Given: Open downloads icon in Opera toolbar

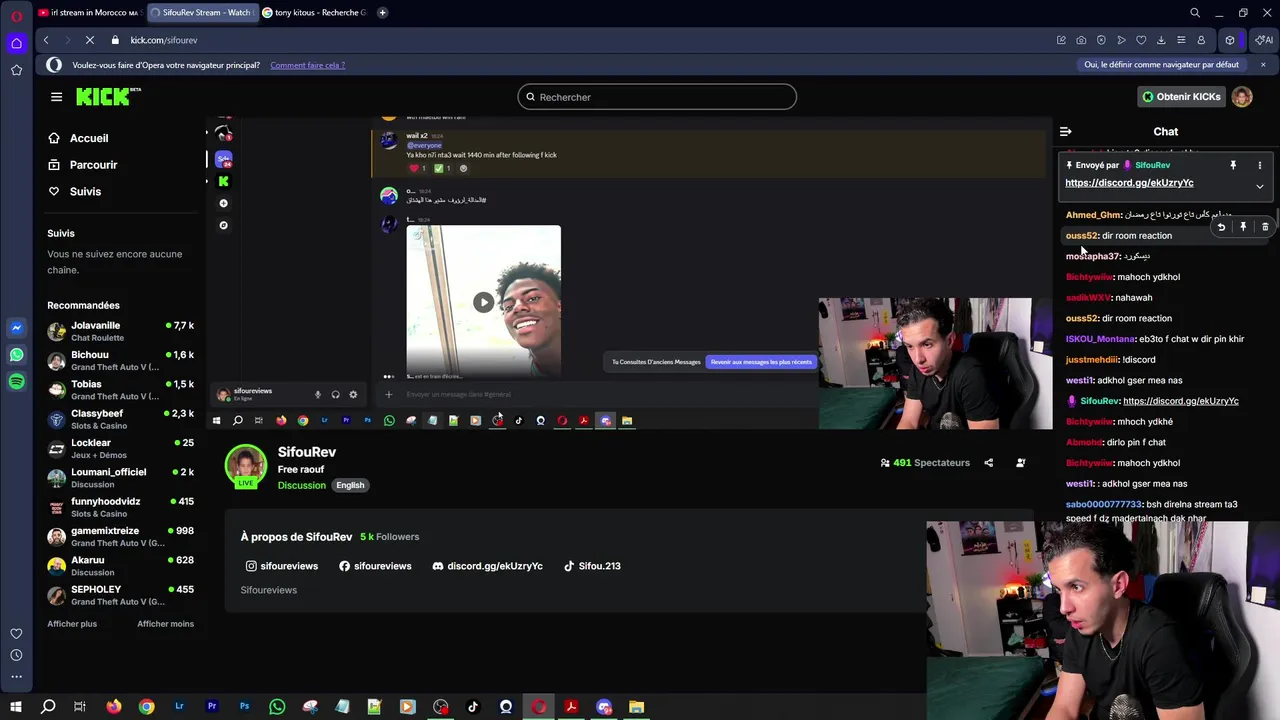Looking at the screenshot, I should (1161, 40).
